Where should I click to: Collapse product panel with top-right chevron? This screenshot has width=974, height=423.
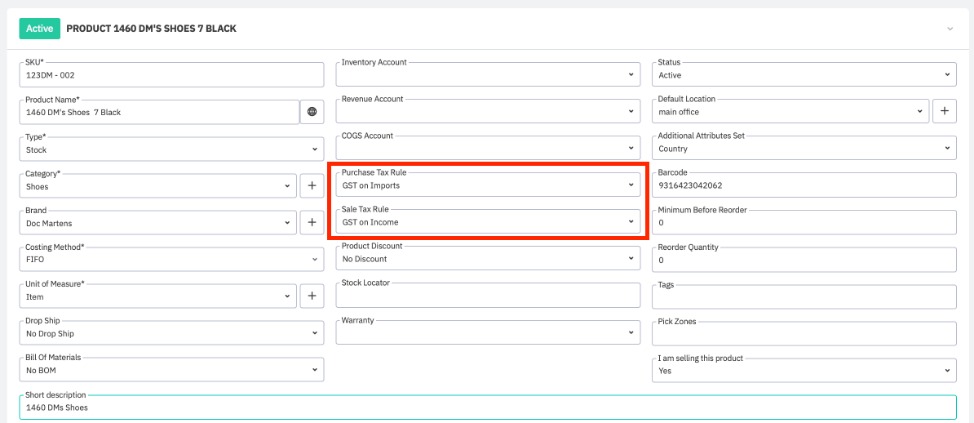(950, 29)
